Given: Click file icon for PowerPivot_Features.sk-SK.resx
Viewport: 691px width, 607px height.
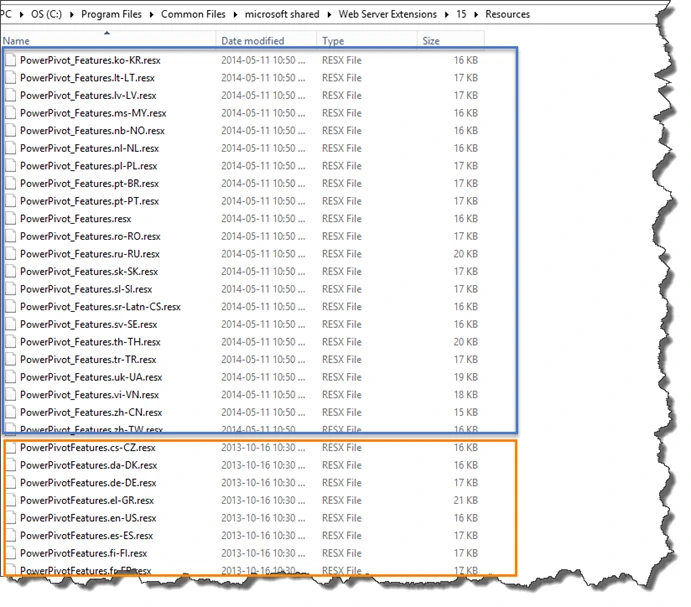Looking at the screenshot, I should (11, 272).
